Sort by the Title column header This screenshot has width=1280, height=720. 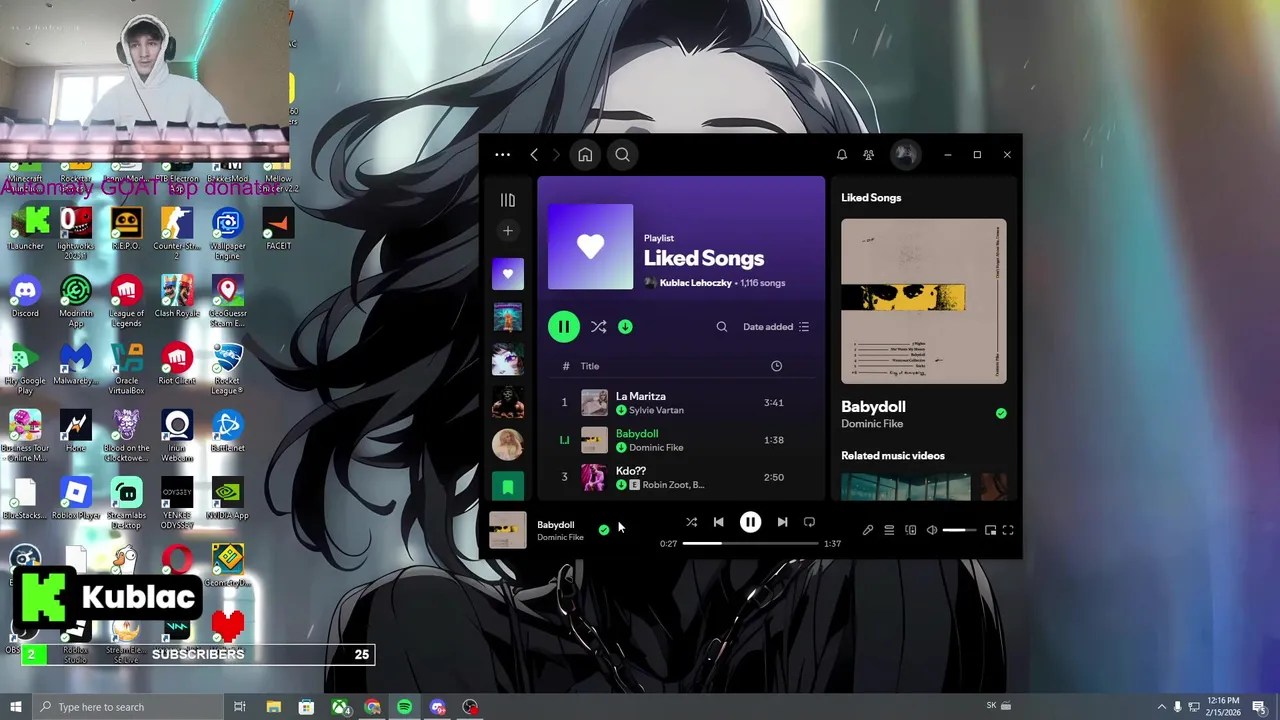point(589,366)
